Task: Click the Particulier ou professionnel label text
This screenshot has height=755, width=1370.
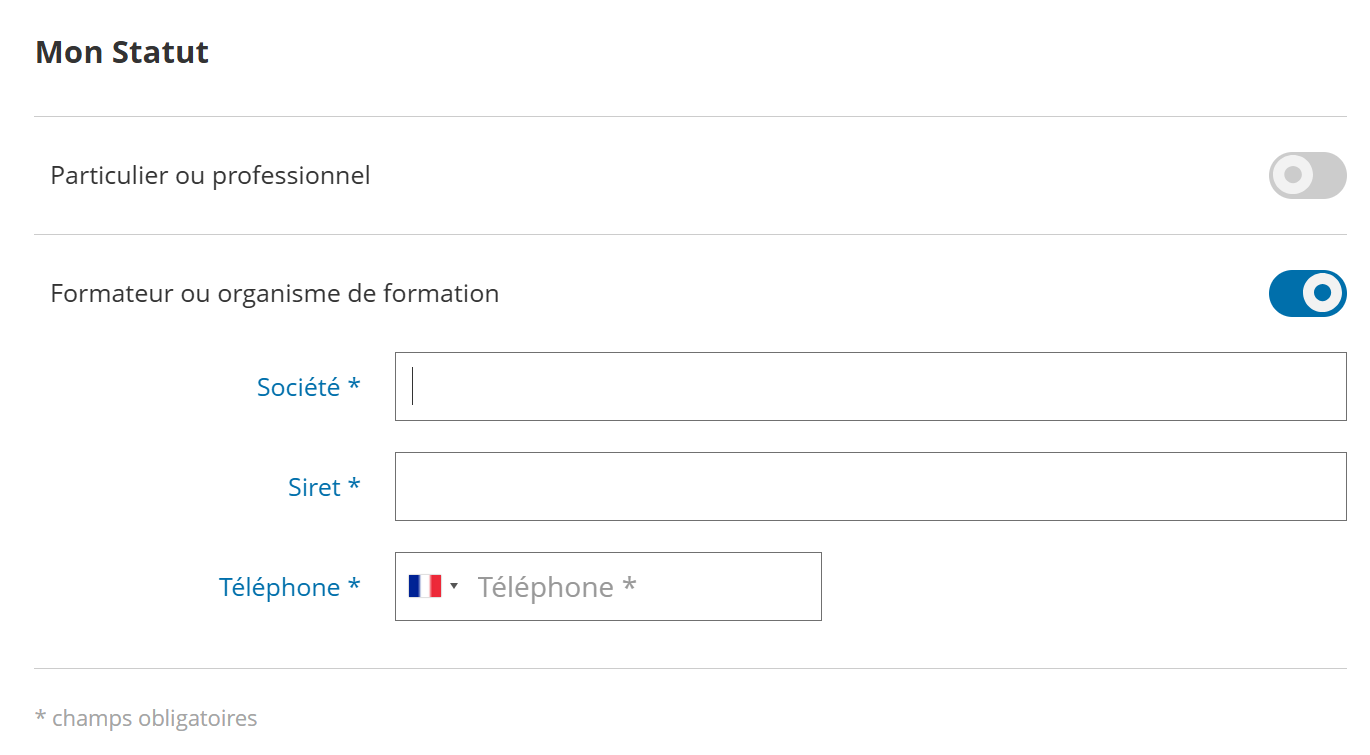Action: click(x=210, y=176)
